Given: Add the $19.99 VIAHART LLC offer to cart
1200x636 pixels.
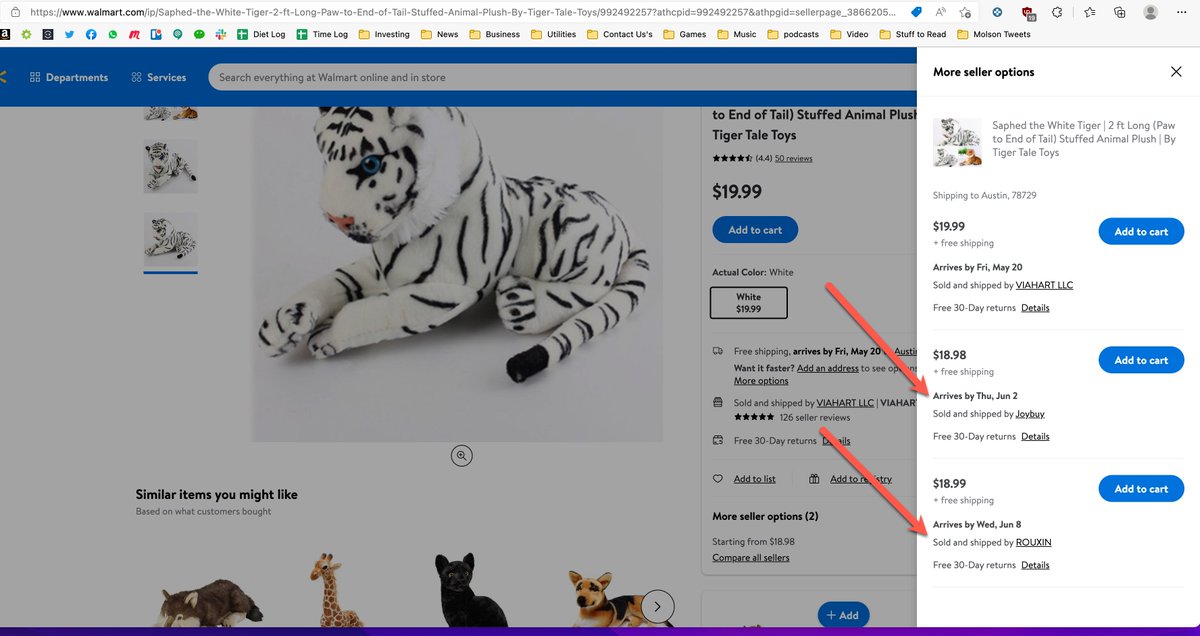Looking at the screenshot, I should (1141, 231).
